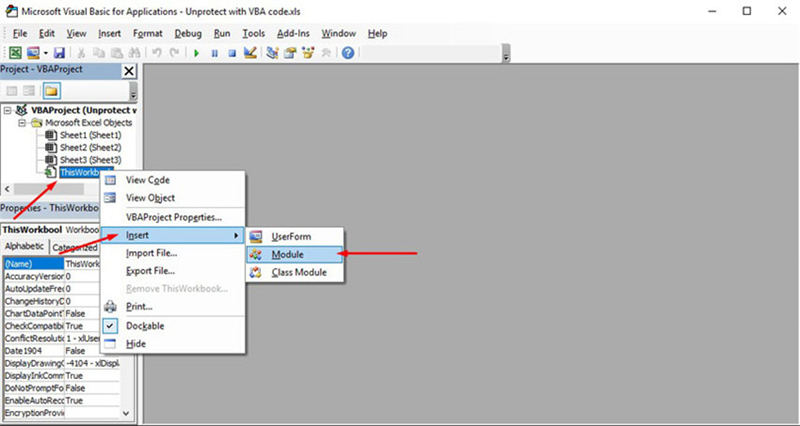Image resolution: width=800 pixels, height=426 pixels.
Task: Click the Reset stop icon in the toolbar
Action: 230,52
